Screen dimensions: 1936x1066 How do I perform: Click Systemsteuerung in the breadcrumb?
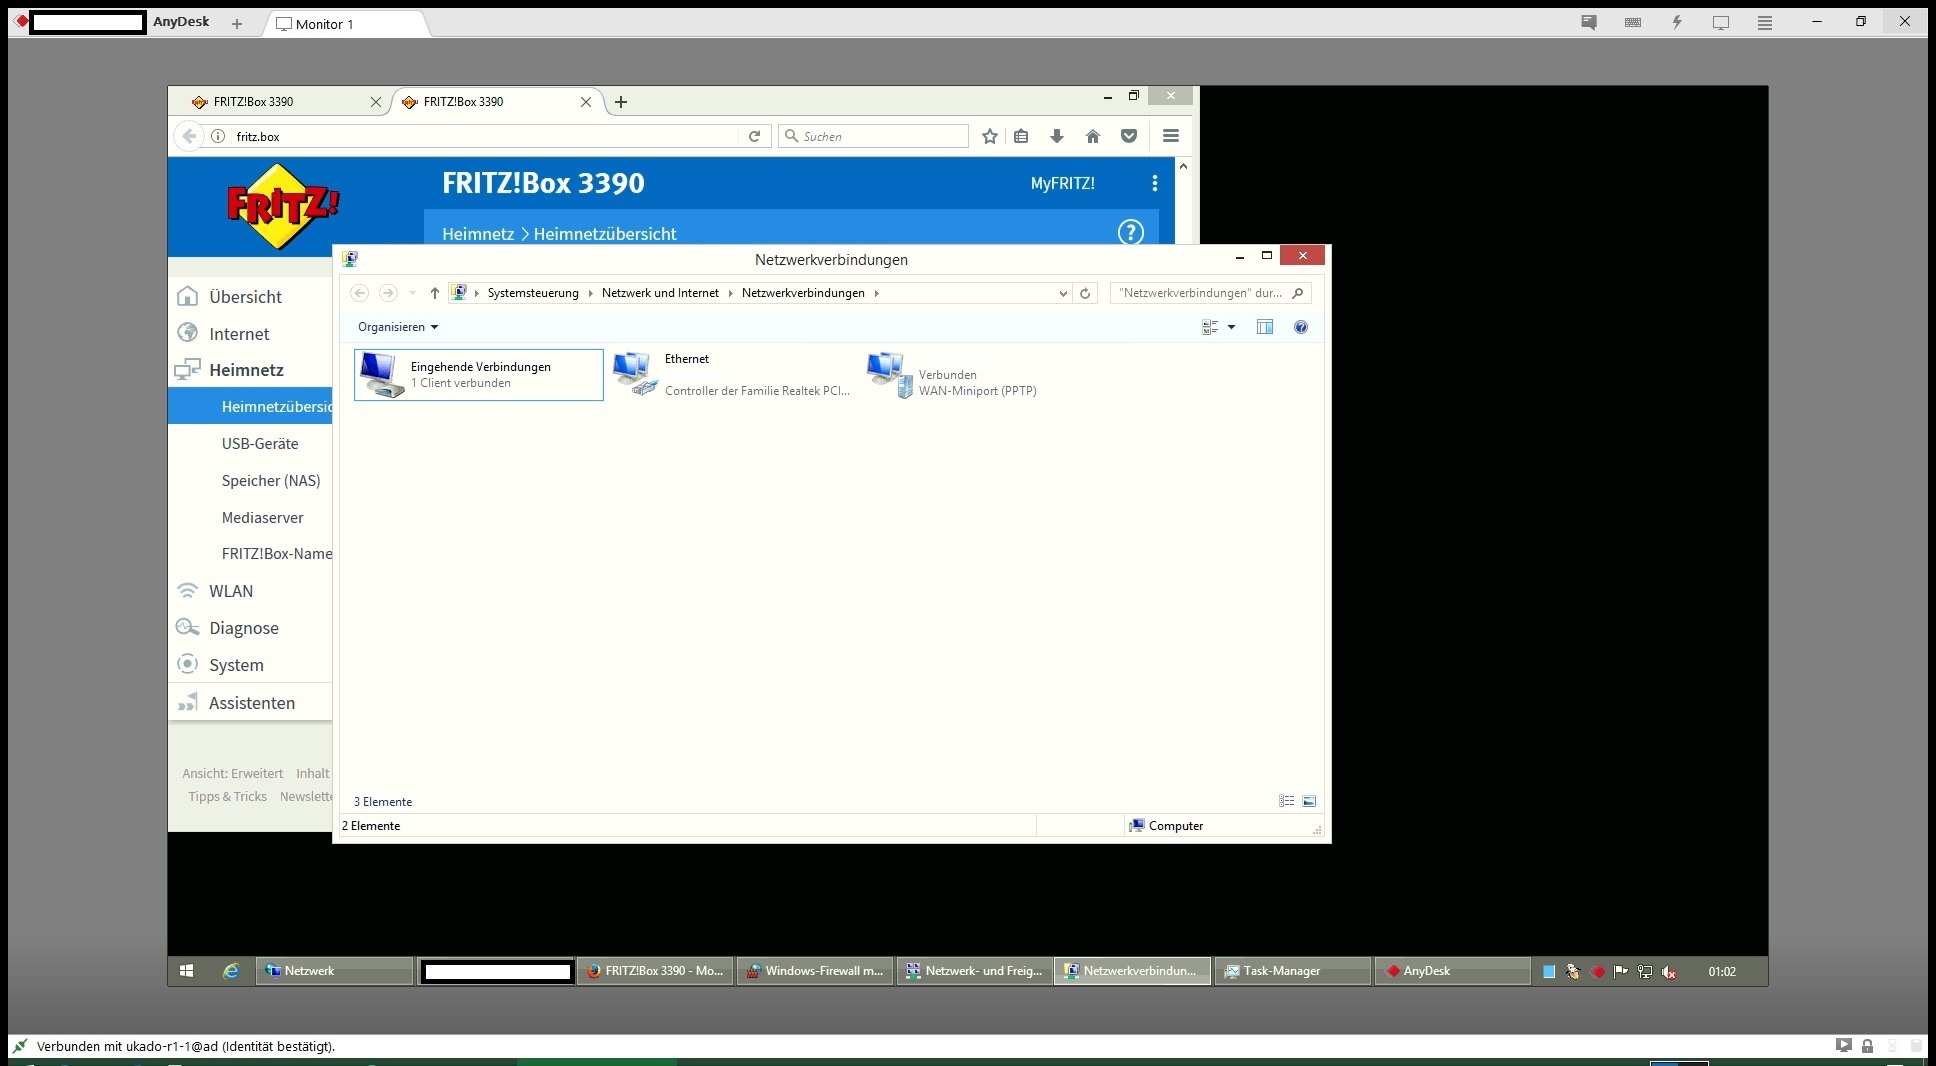(533, 293)
